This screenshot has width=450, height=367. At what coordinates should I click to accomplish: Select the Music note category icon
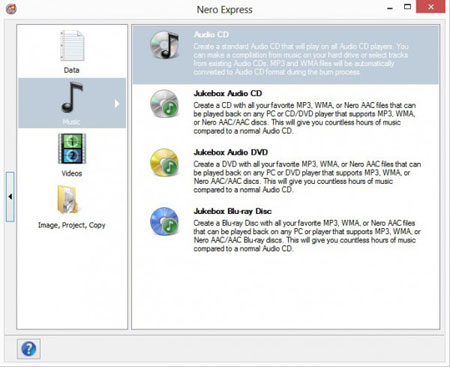pos(72,98)
